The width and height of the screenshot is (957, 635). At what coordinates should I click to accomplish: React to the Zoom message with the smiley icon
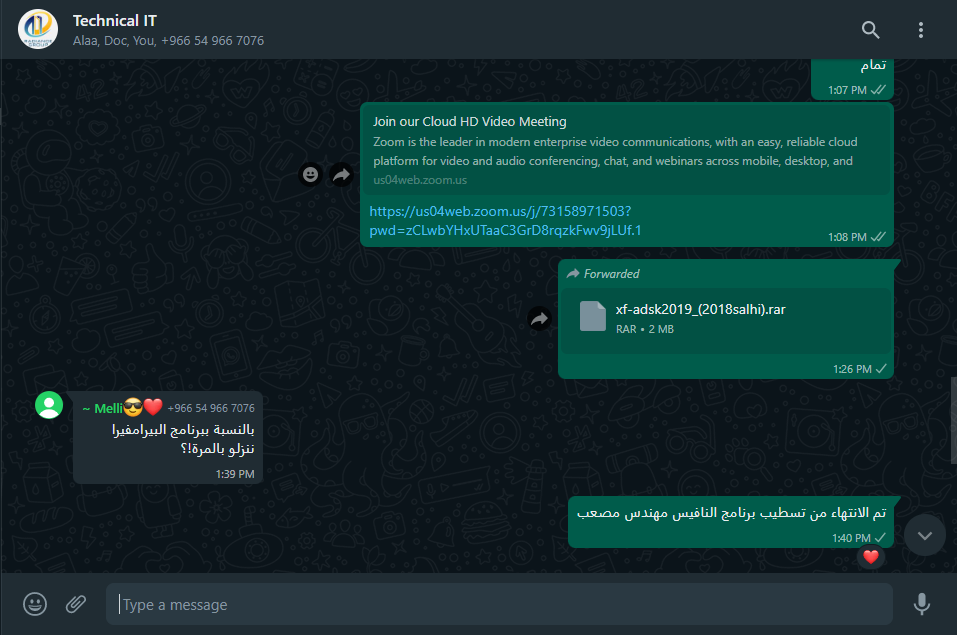(x=311, y=175)
